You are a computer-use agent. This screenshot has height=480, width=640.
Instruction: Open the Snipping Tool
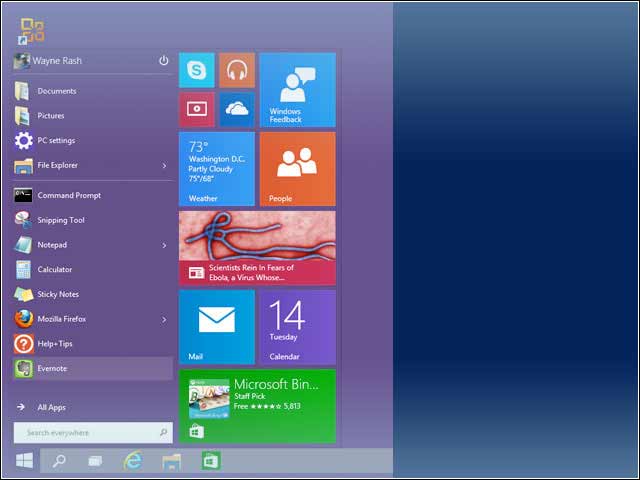(93, 220)
